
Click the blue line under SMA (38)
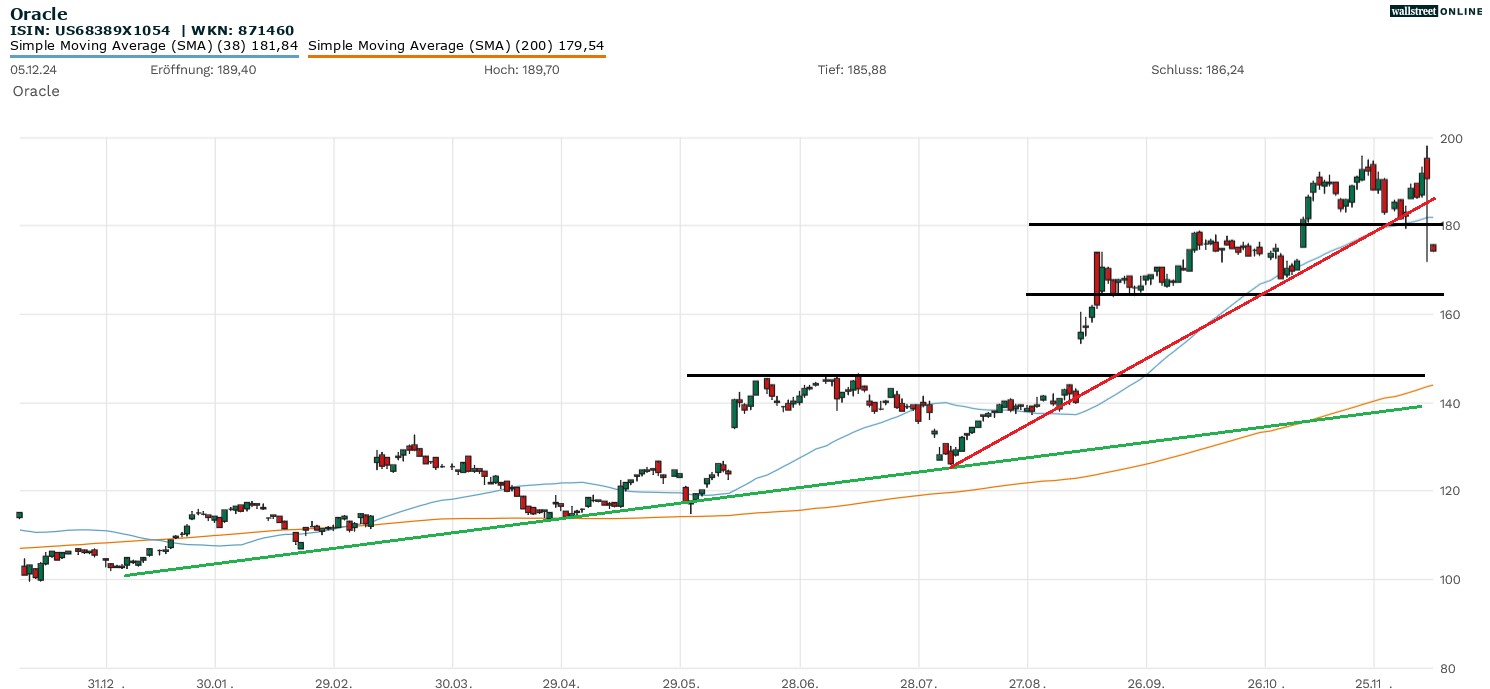155,56
